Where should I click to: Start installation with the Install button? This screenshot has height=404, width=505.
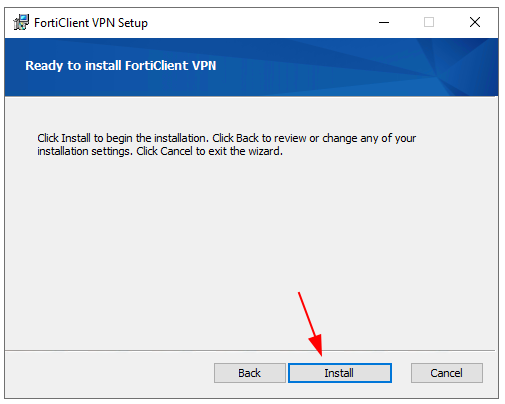tap(340, 373)
